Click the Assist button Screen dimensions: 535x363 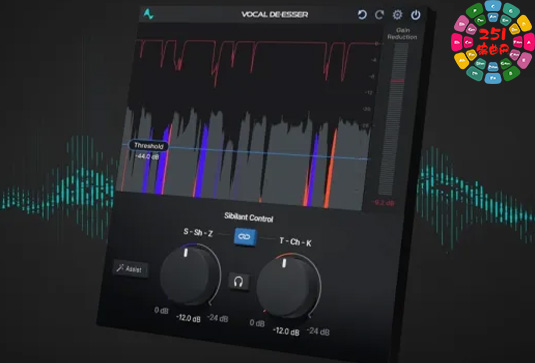point(130,269)
